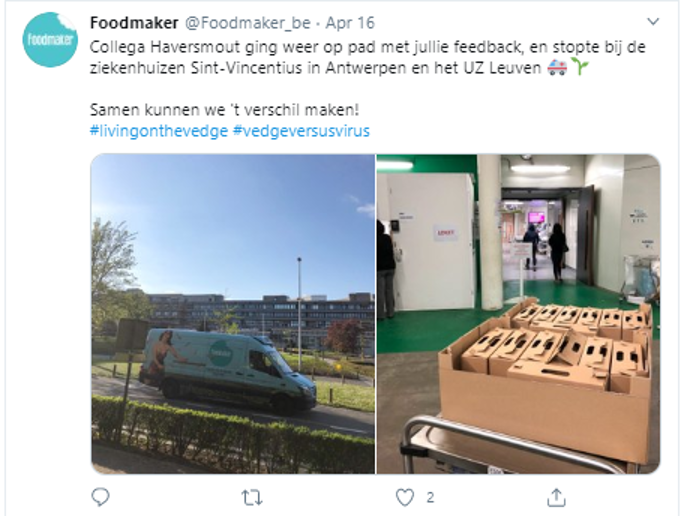
Task: Click the 'Samen kunnen we' sentence
Action: coord(225,110)
